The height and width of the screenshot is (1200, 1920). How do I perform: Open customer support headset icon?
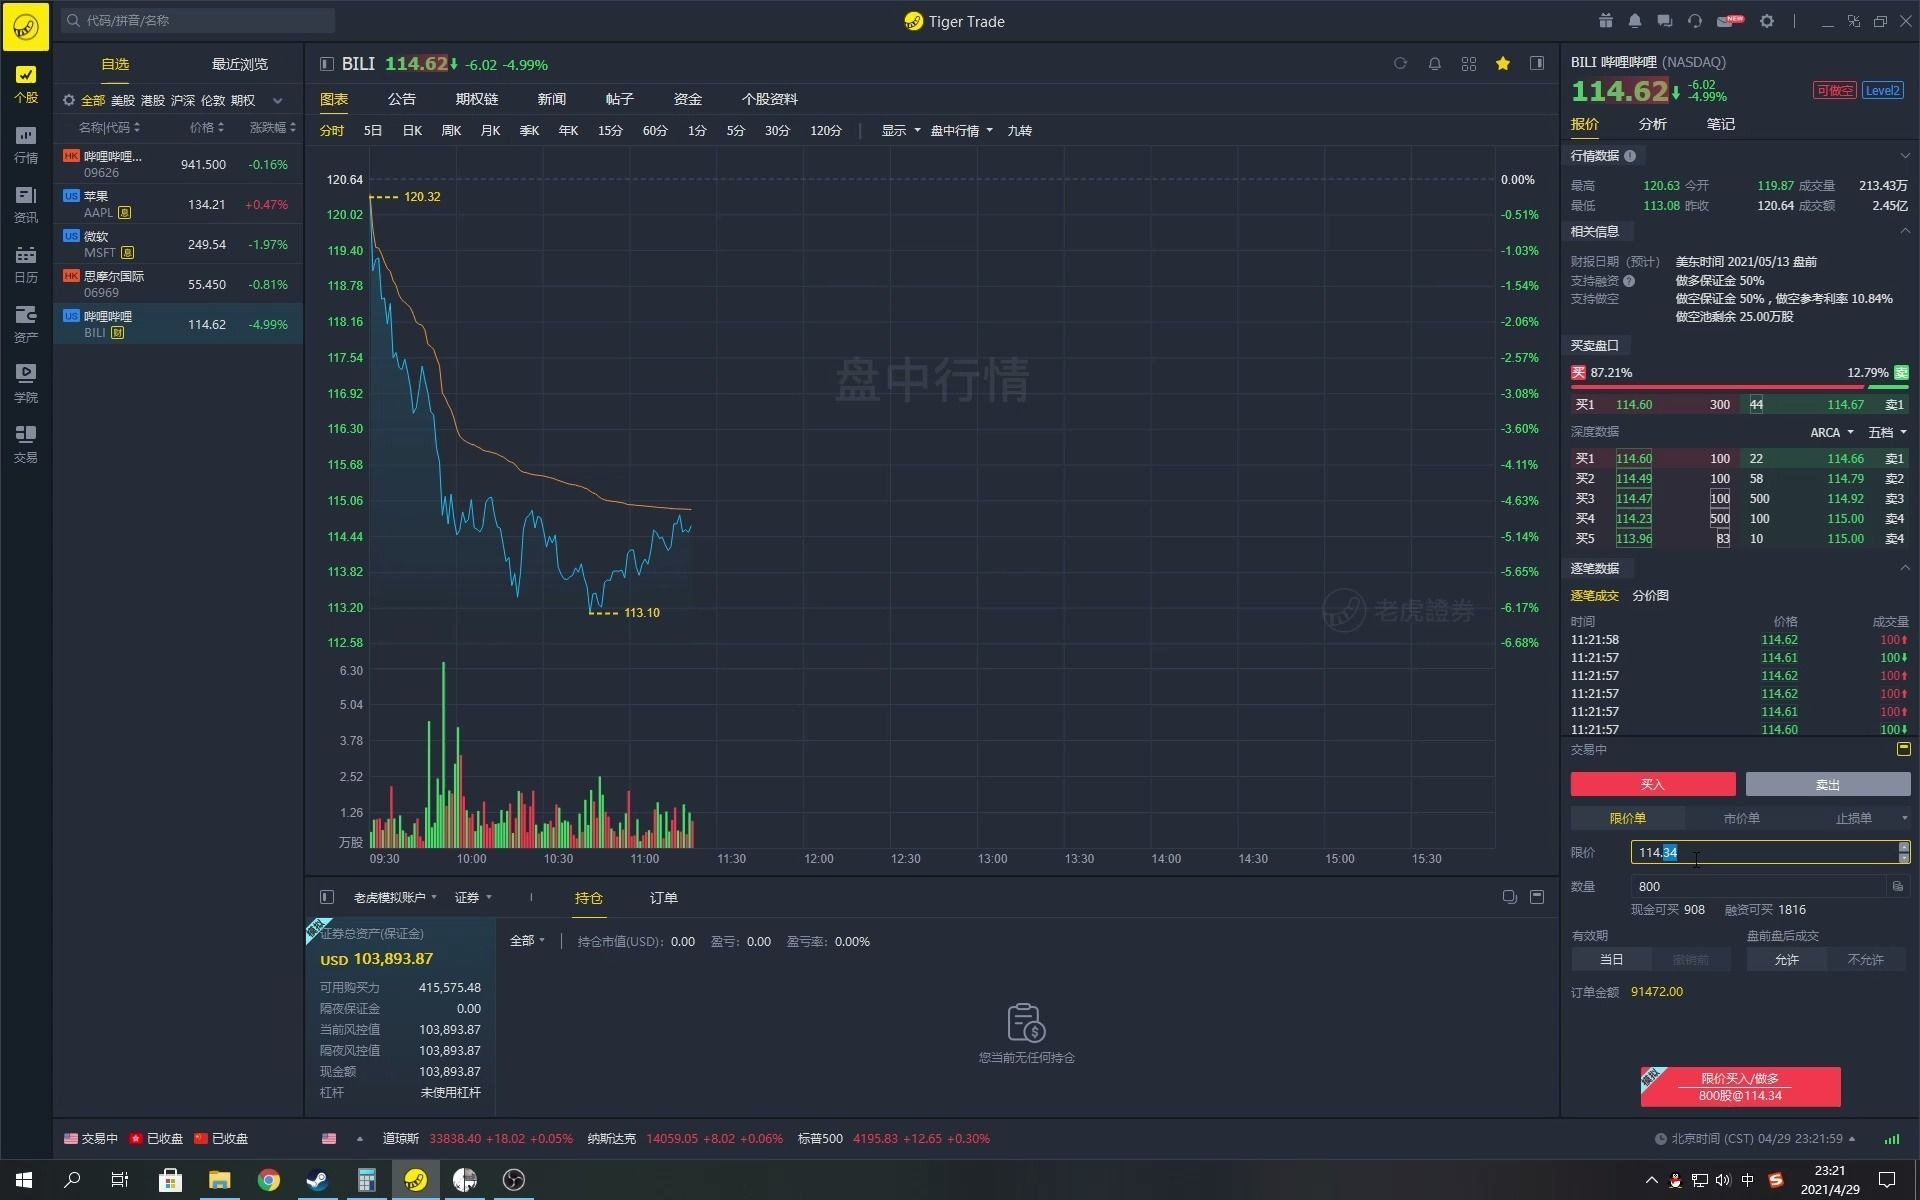pyautogui.click(x=1694, y=21)
